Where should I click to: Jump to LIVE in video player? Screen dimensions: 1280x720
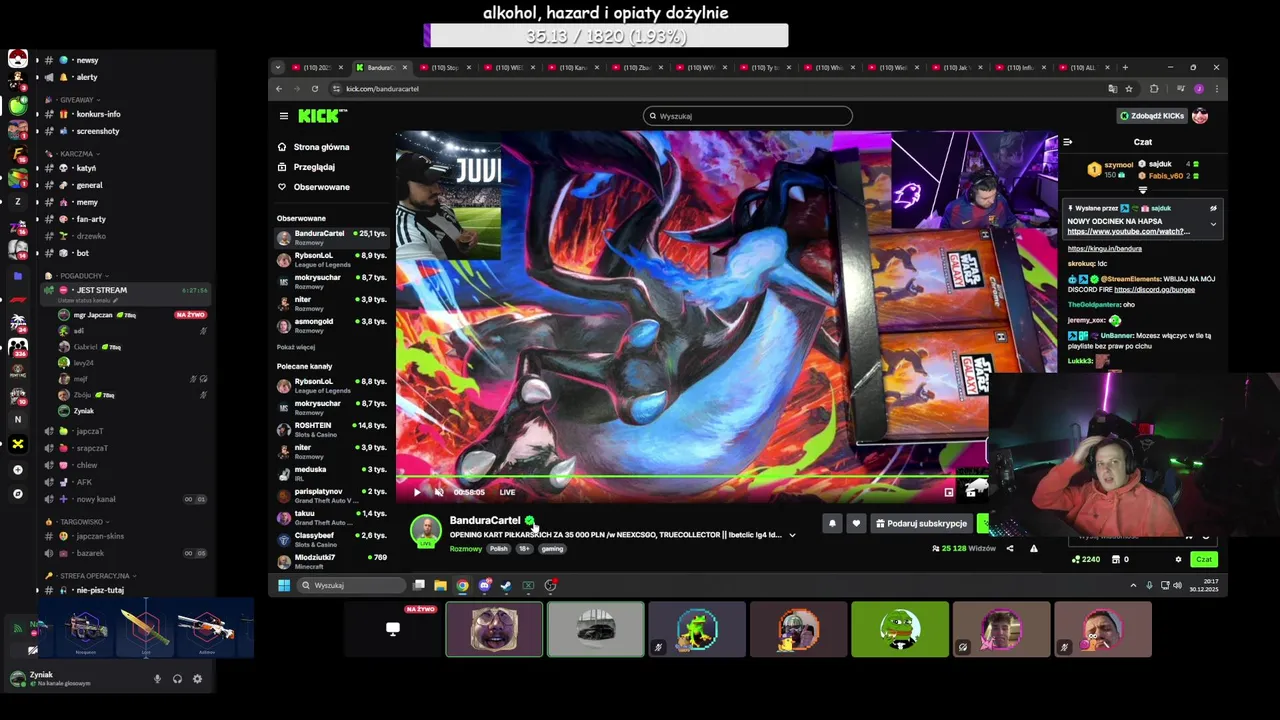pos(507,492)
